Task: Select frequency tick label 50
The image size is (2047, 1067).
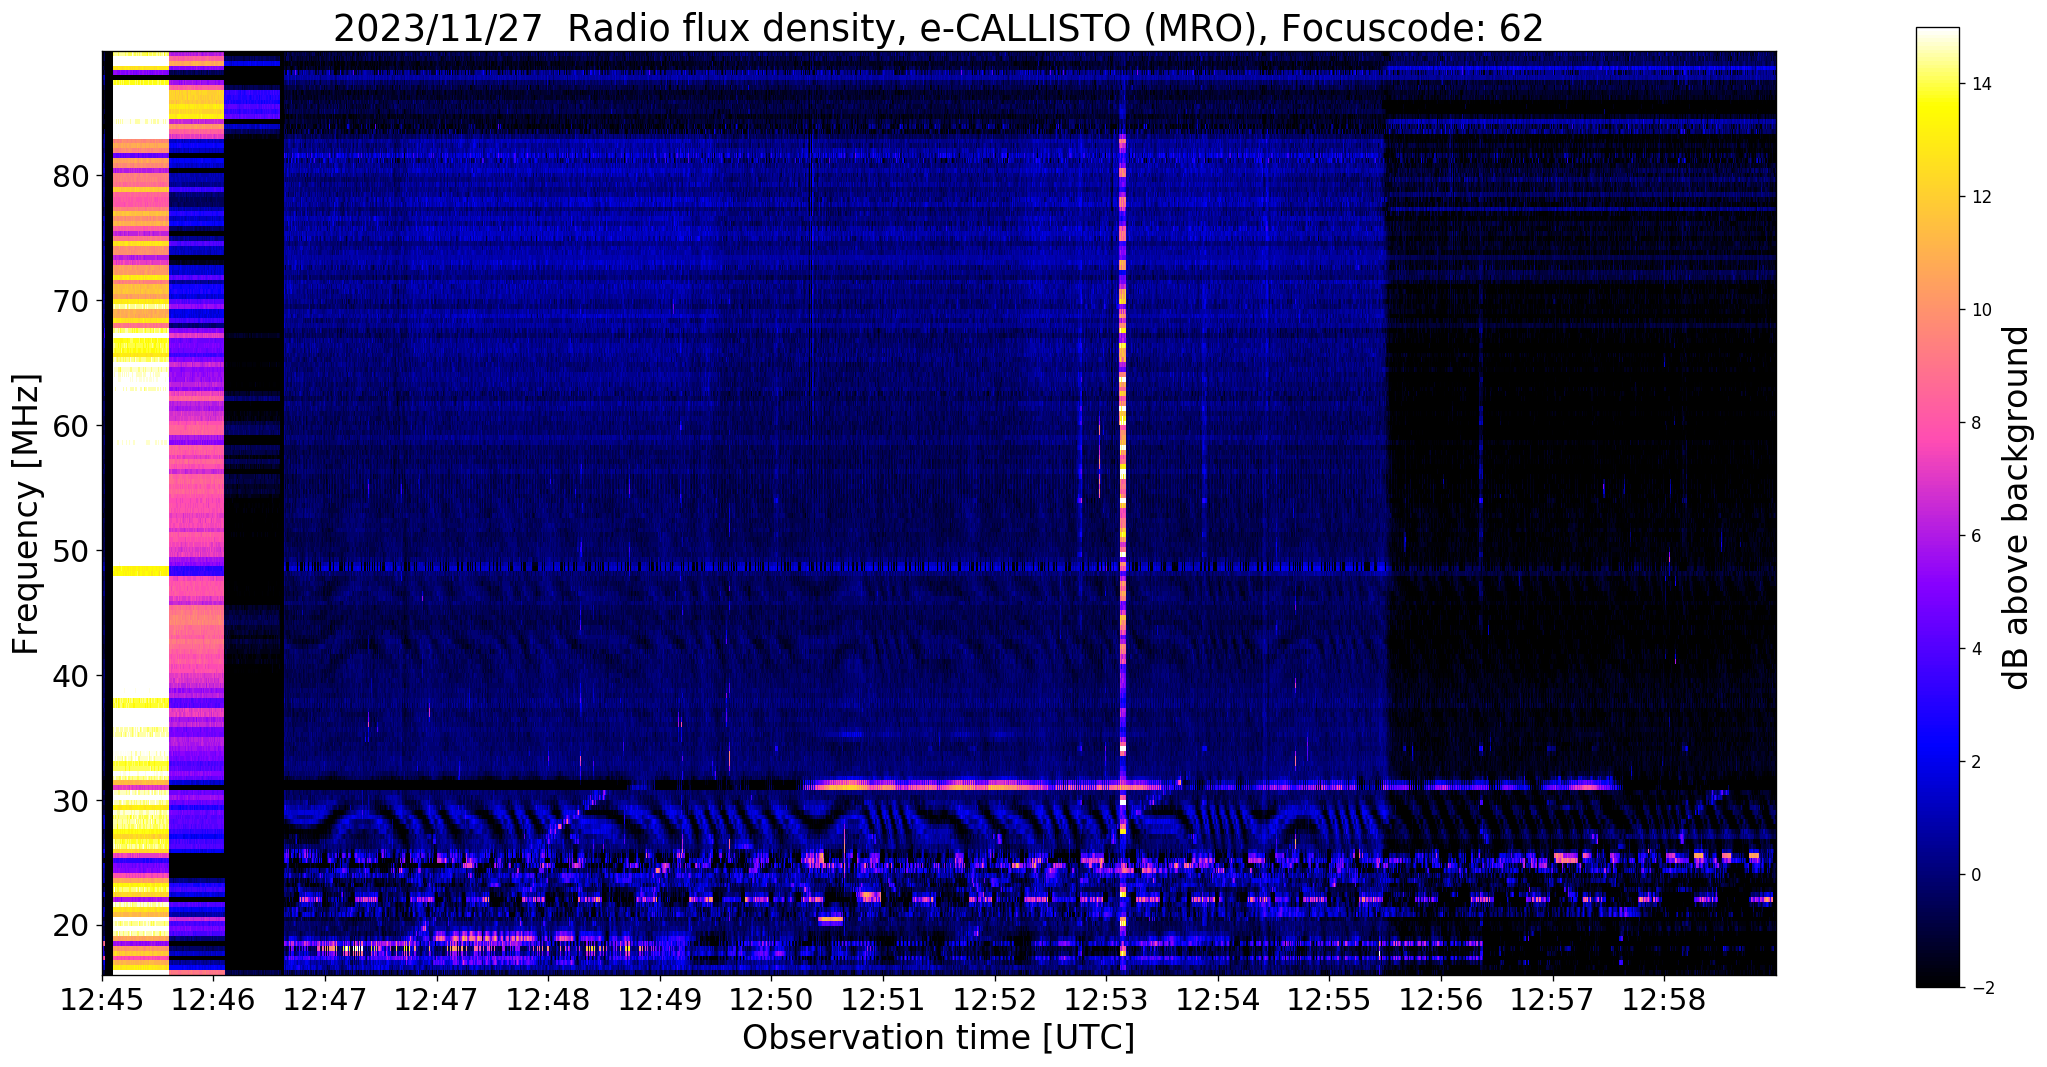Action: (71, 551)
